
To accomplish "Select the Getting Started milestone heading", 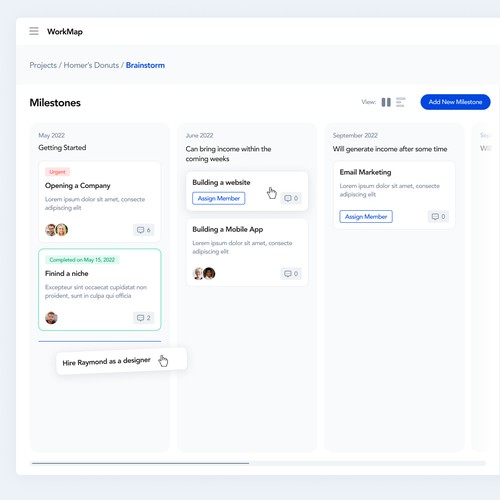I will tap(62, 148).
